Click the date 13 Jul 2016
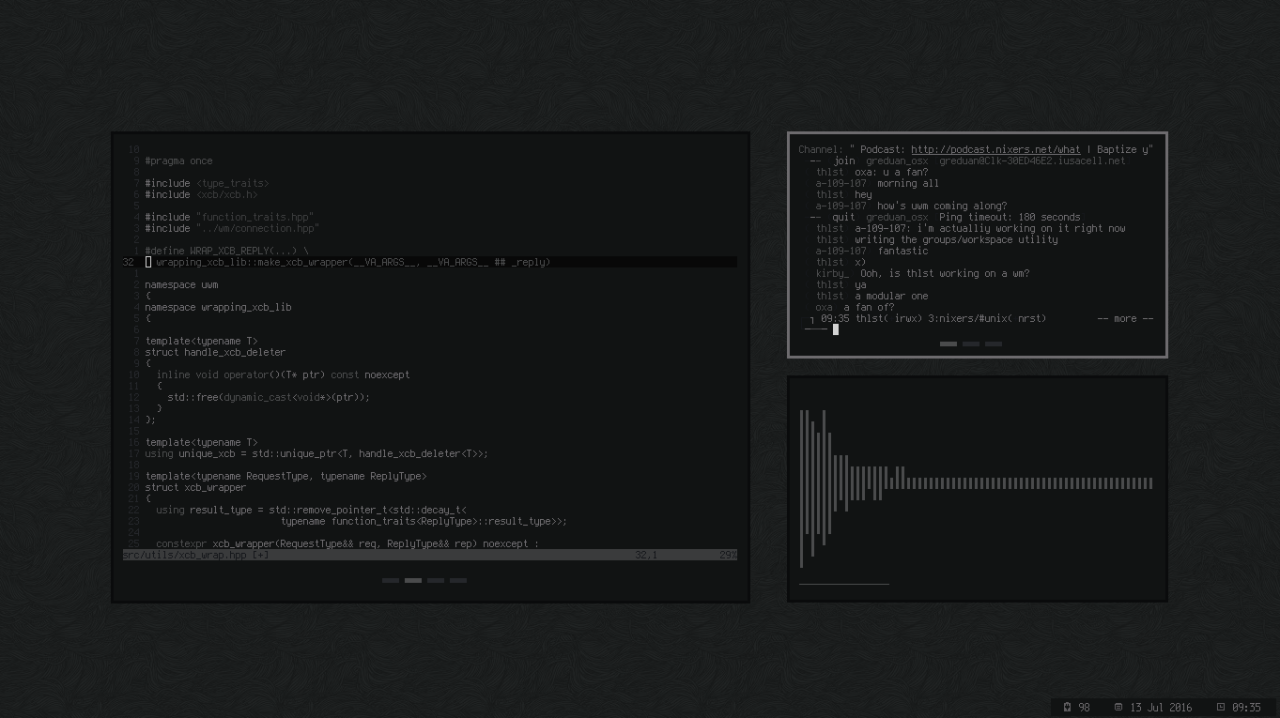The height and width of the screenshot is (718, 1280). coord(1160,707)
